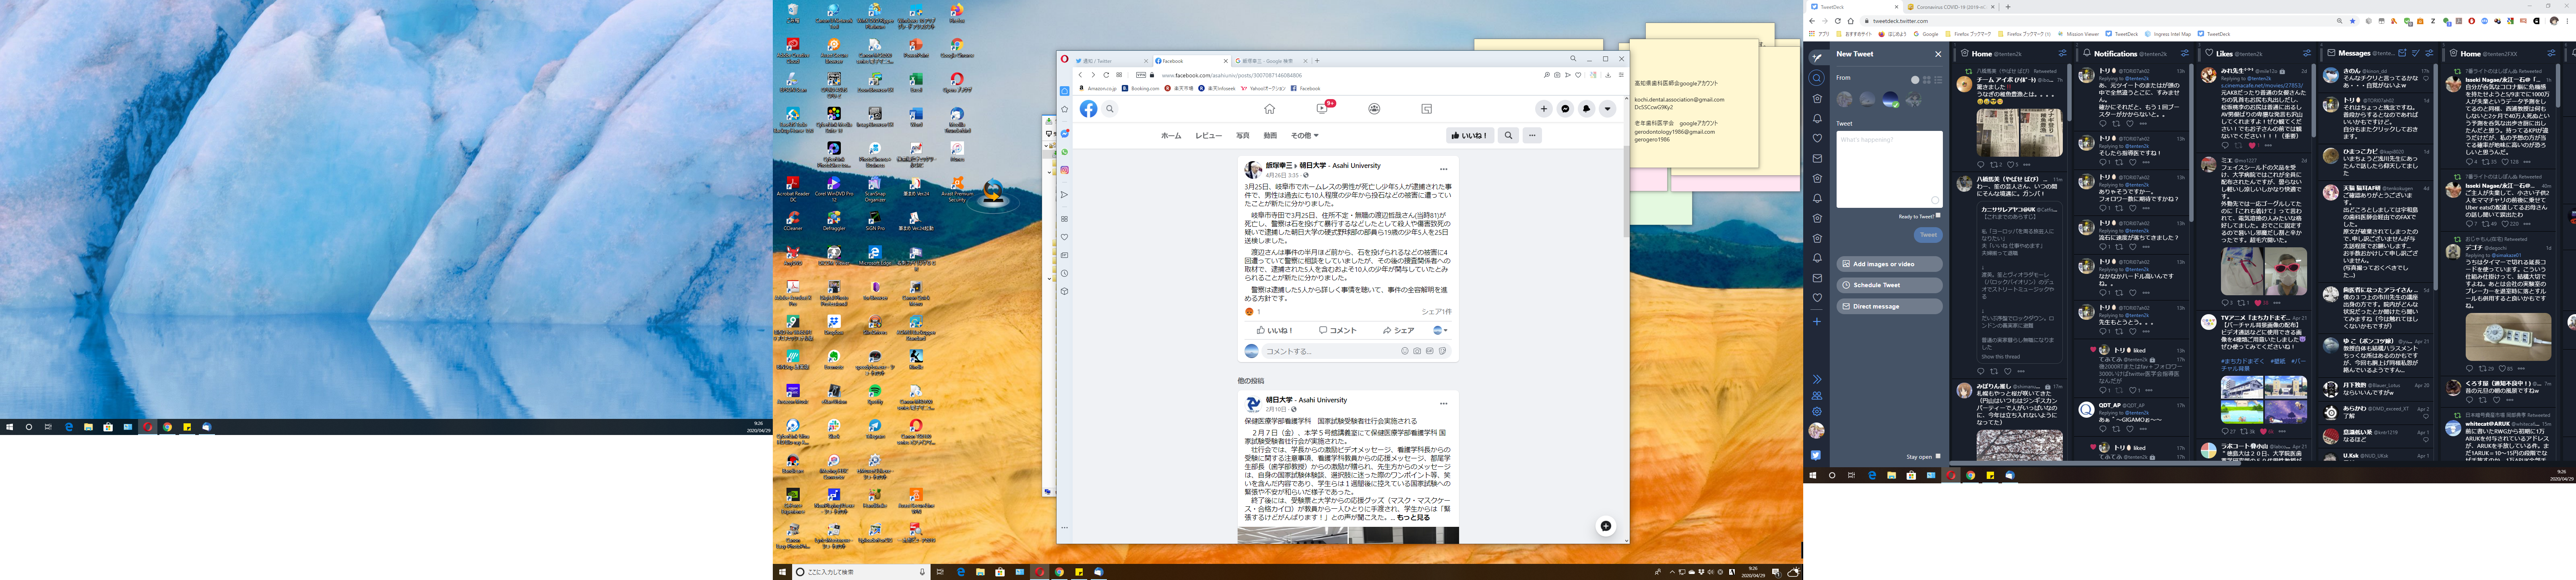Open column settings for Home @tenten2FXX
Viewport: 2576px width, 580px height.
[2552, 54]
